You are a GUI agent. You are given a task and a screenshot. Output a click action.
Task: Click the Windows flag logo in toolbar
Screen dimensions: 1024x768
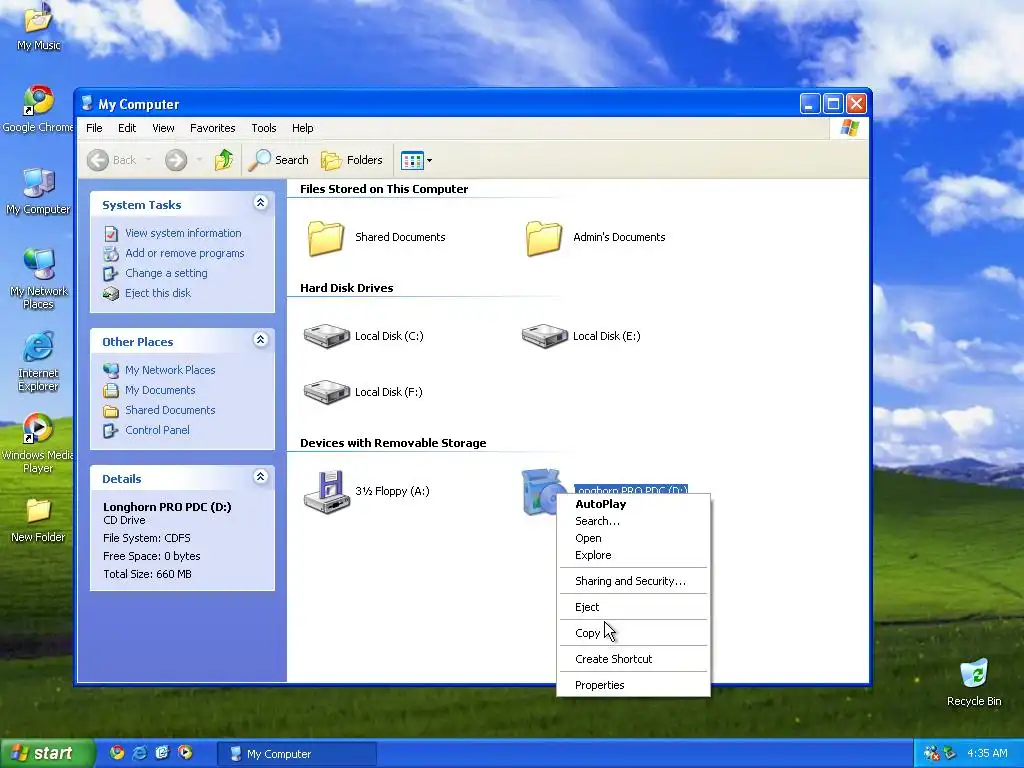850,128
